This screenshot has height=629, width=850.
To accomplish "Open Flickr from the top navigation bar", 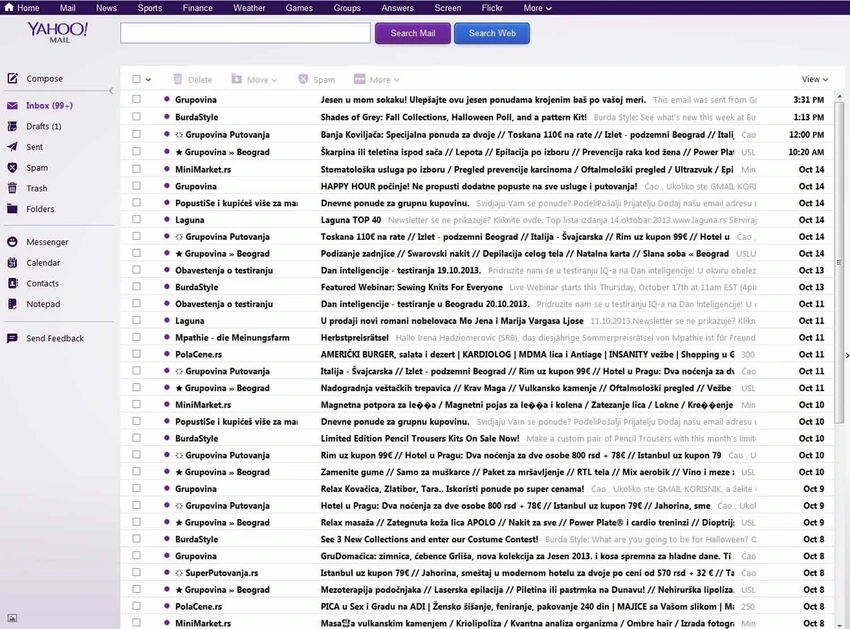I will click(492, 8).
